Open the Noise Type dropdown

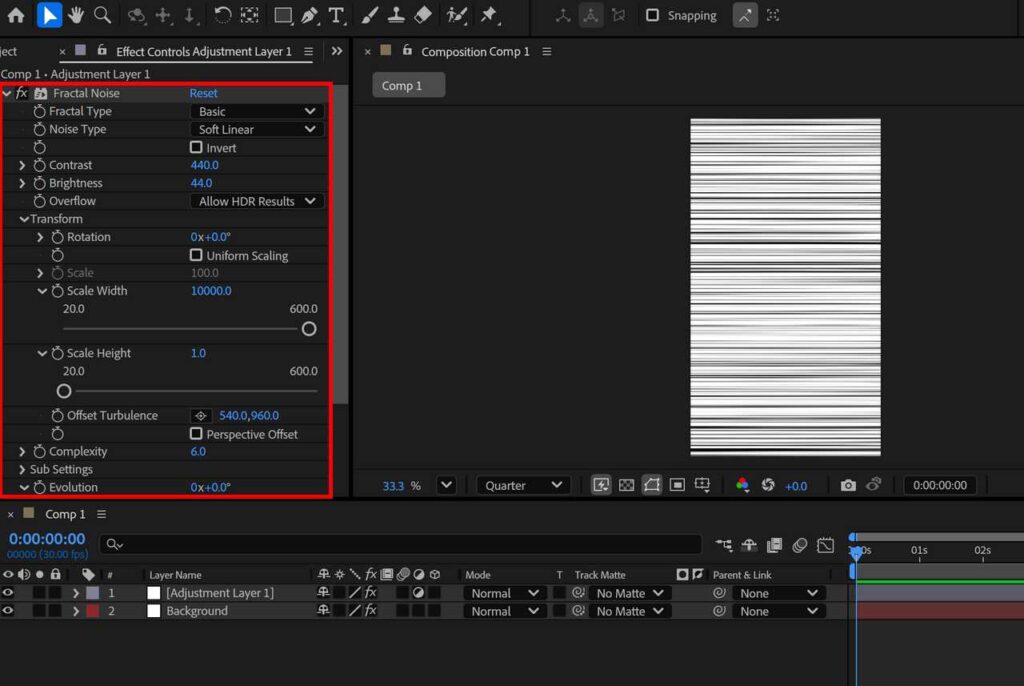257,129
